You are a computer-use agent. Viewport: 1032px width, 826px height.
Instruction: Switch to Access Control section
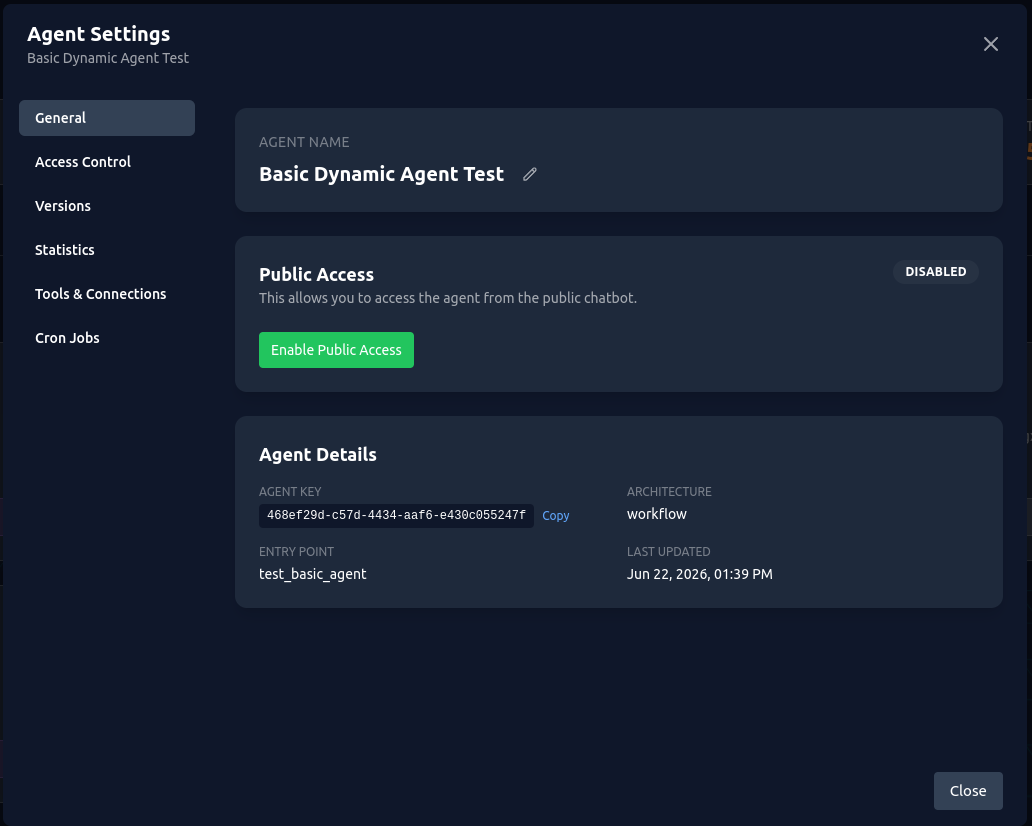coord(107,162)
